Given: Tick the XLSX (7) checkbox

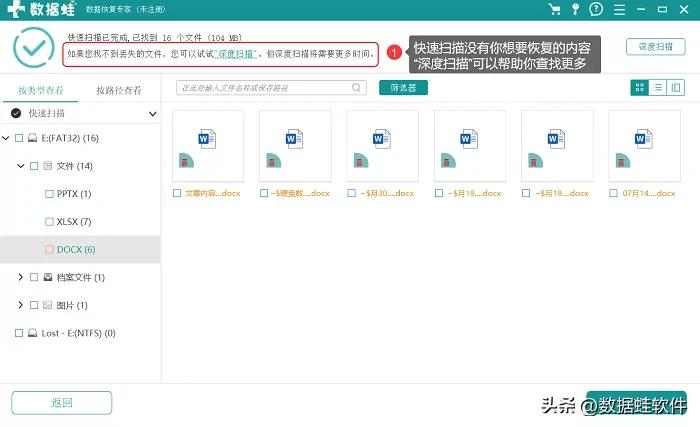Looking at the screenshot, I should pos(49,222).
